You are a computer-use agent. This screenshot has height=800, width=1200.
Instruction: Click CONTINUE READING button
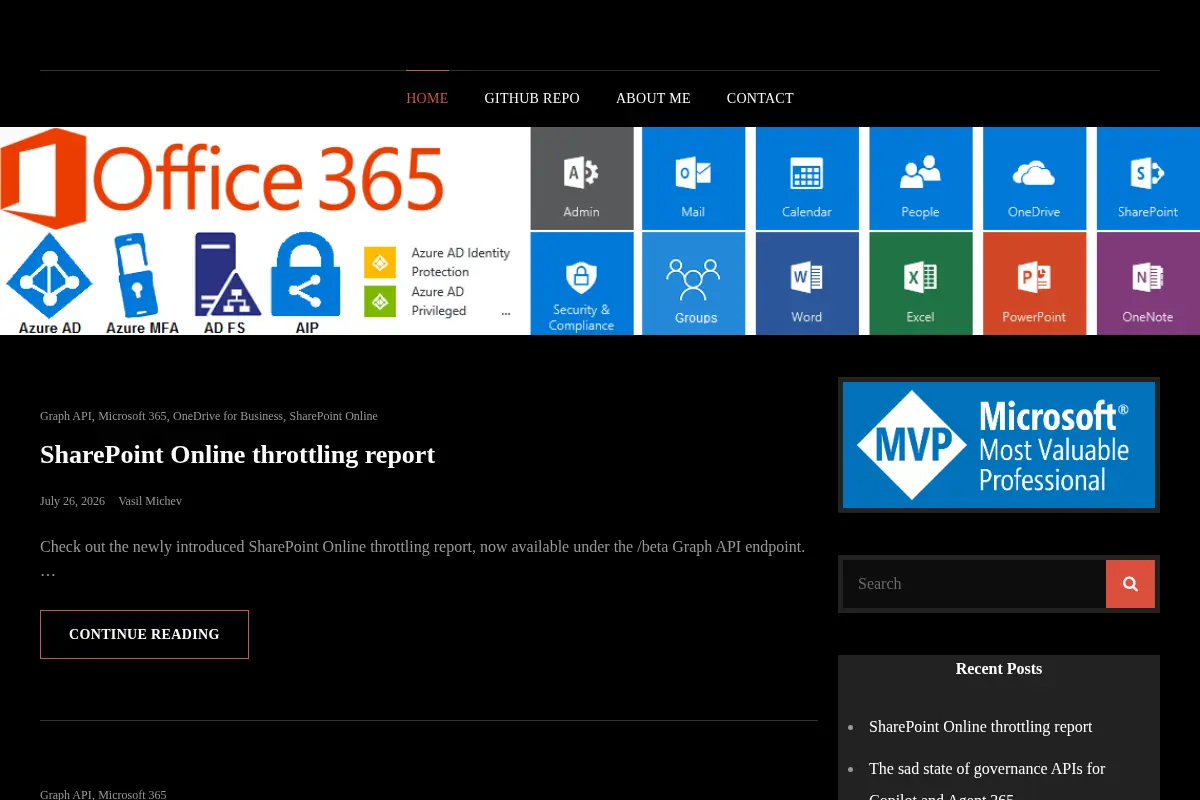pos(144,634)
